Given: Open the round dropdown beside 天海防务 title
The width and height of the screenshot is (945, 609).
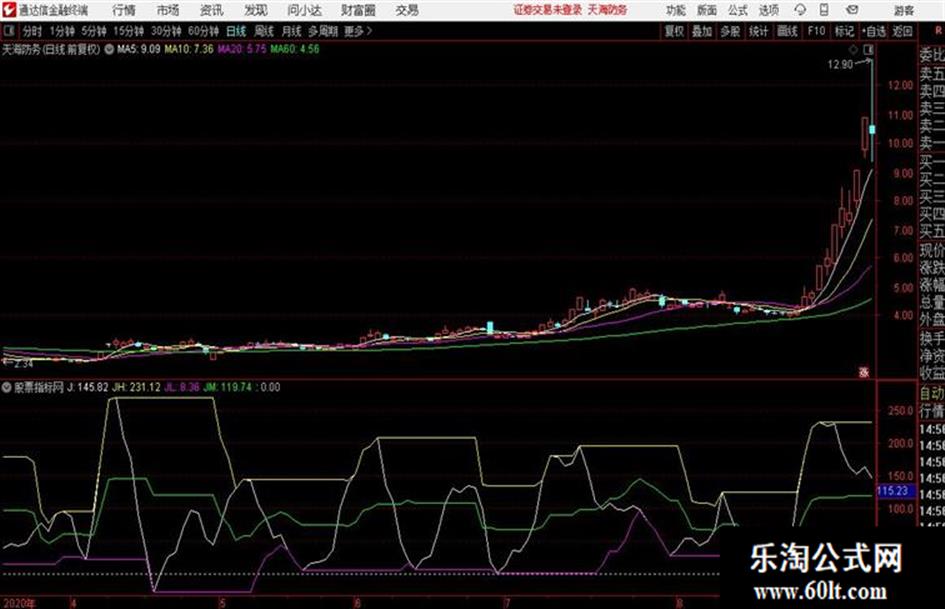Looking at the screenshot, I should tap(109, 49).
